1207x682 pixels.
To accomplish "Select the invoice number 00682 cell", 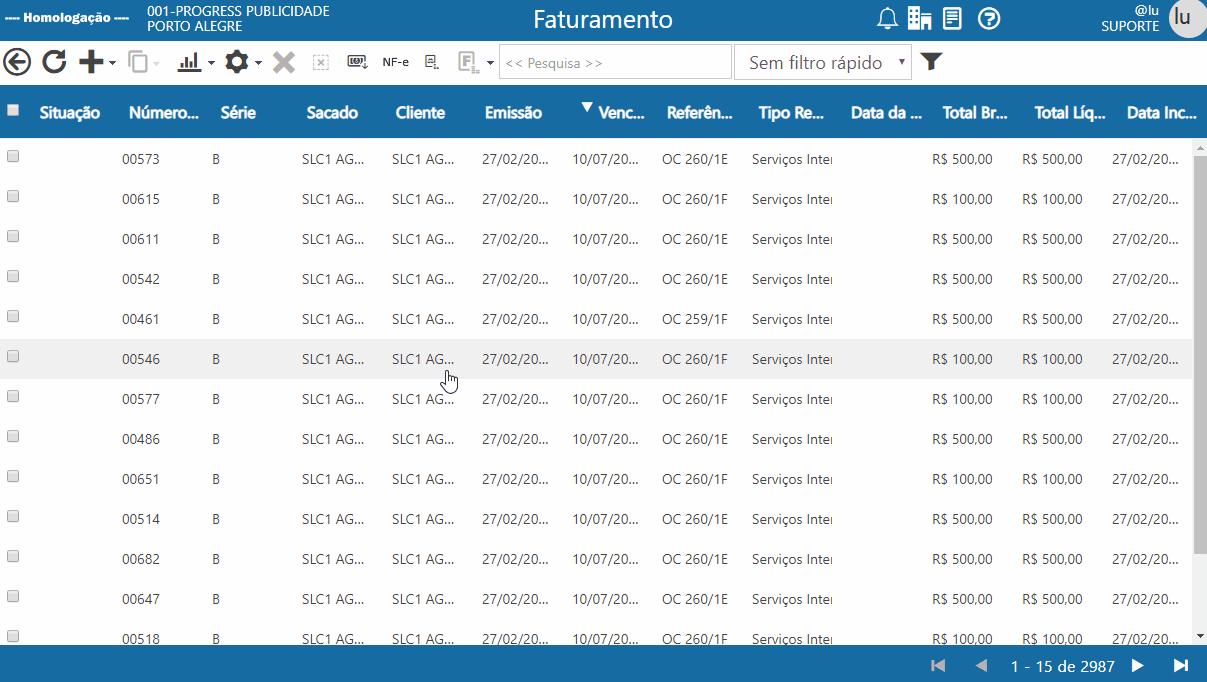I will 141,559.
